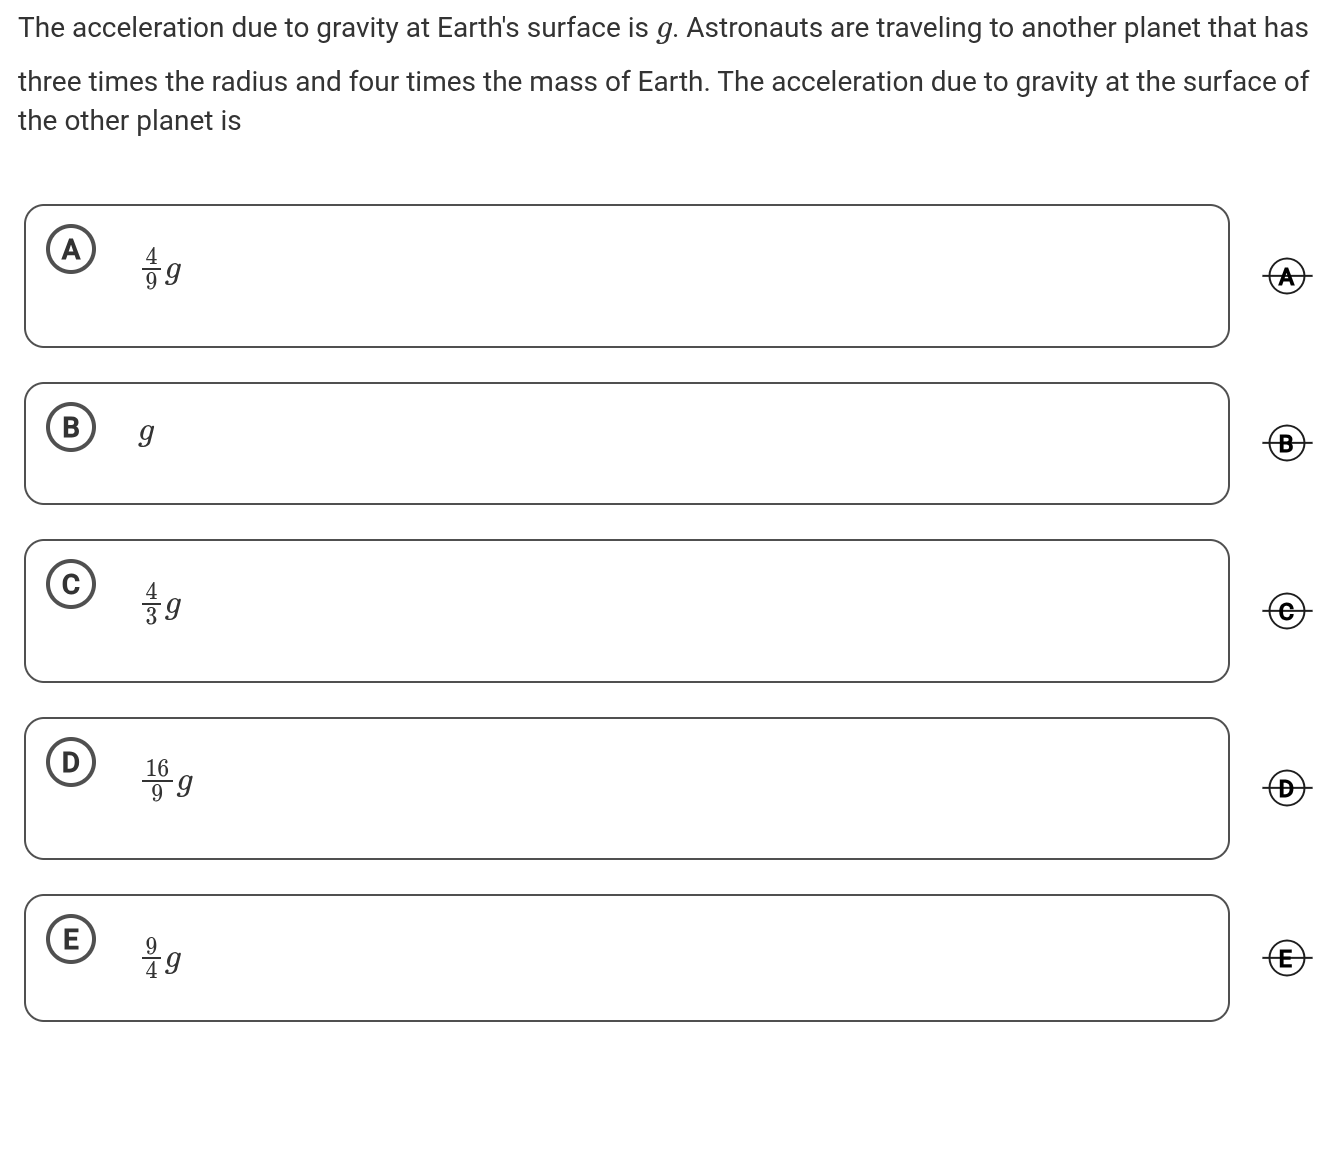Select the E answer circle
The width and height of the screenshot is (1338, 1152).
(71, 939)
